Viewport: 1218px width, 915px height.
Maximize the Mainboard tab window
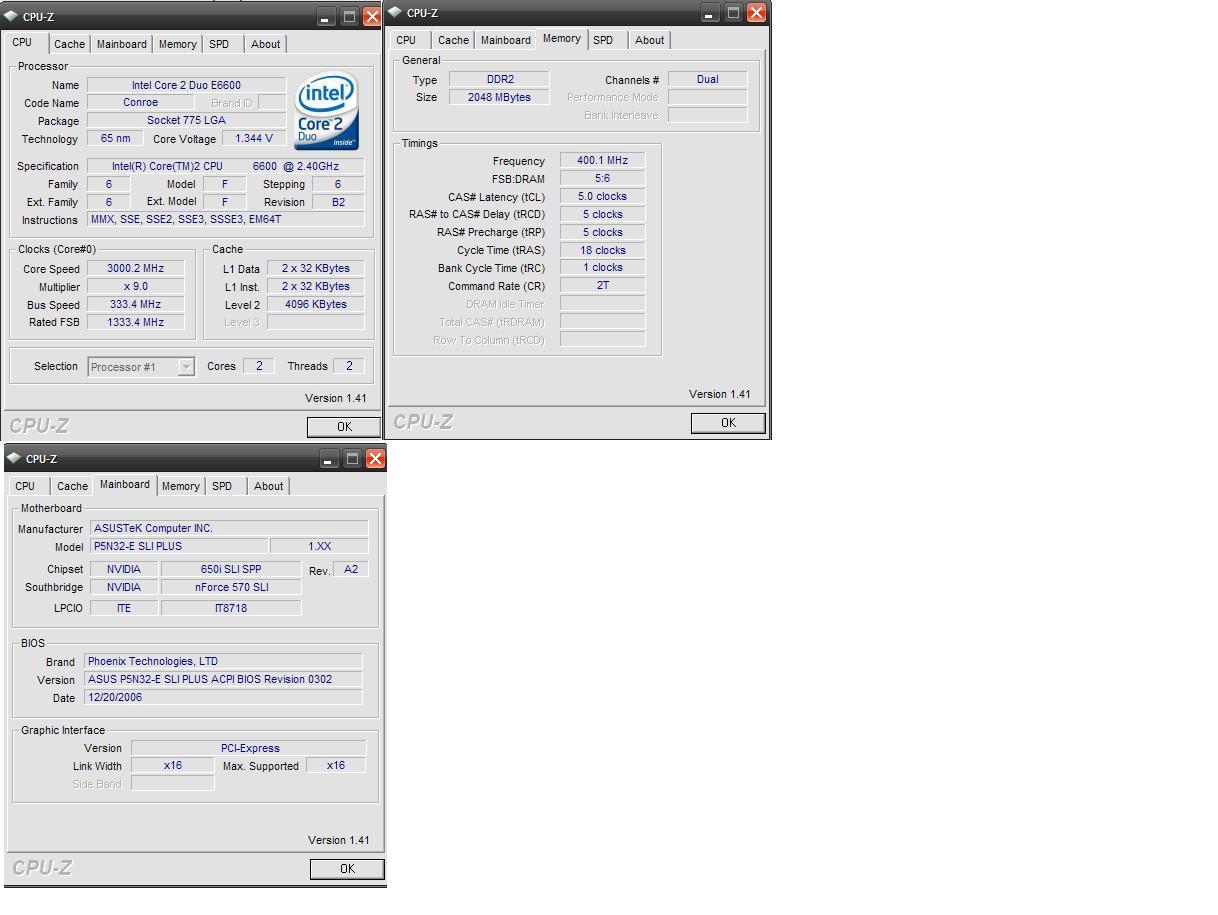pos(352,459)
